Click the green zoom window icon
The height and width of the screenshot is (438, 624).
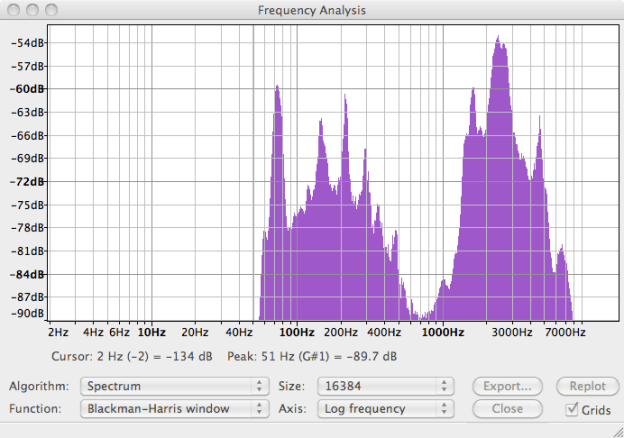pos(51,10)
